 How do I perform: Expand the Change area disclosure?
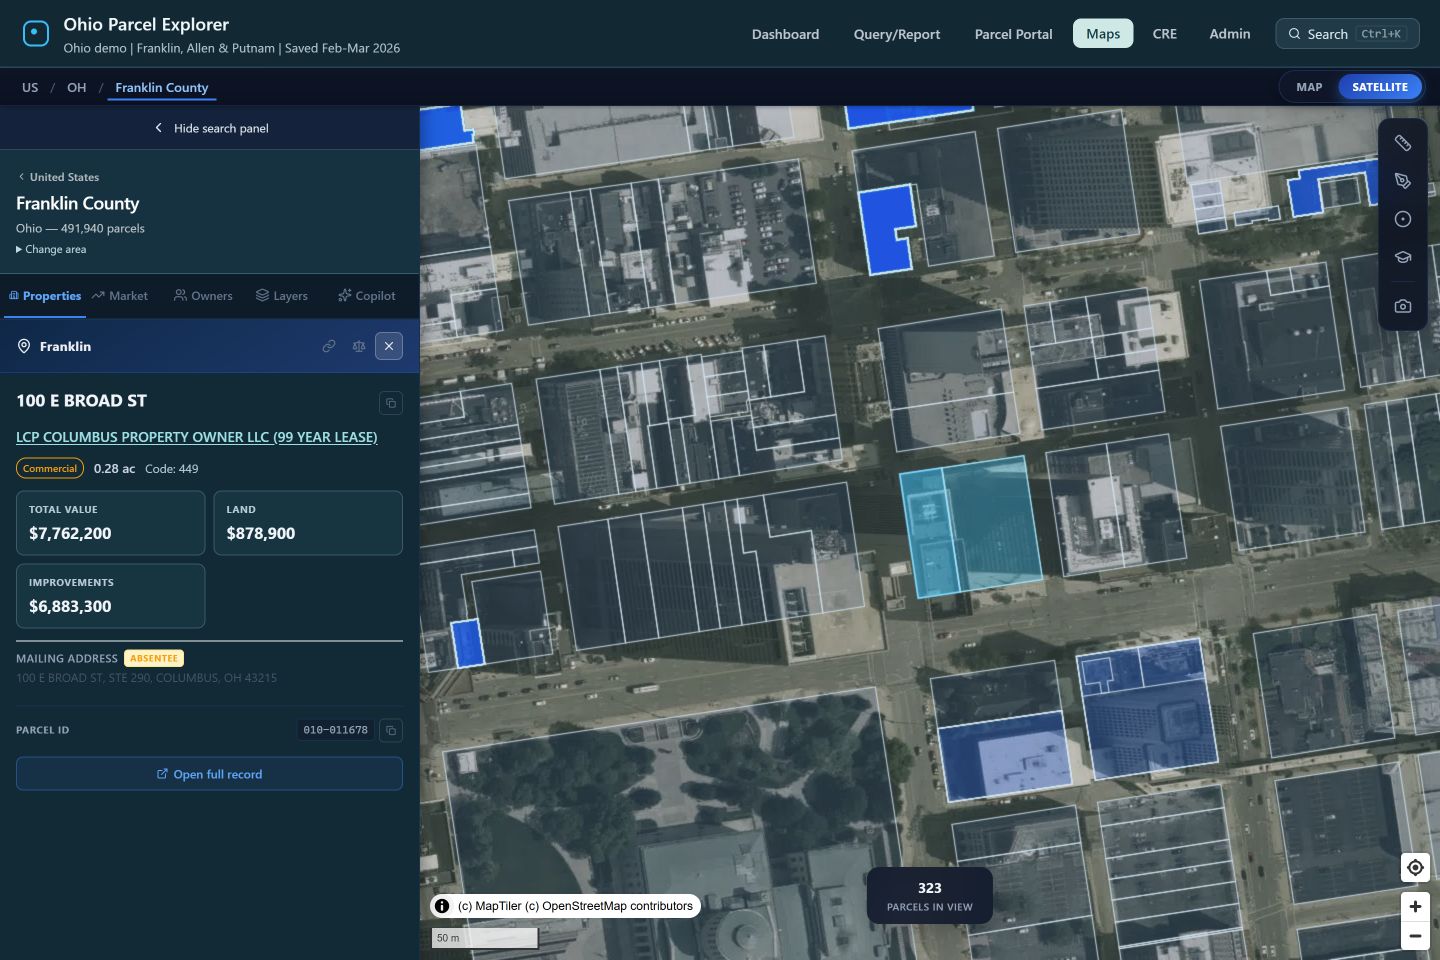click(x=51, y=249)
